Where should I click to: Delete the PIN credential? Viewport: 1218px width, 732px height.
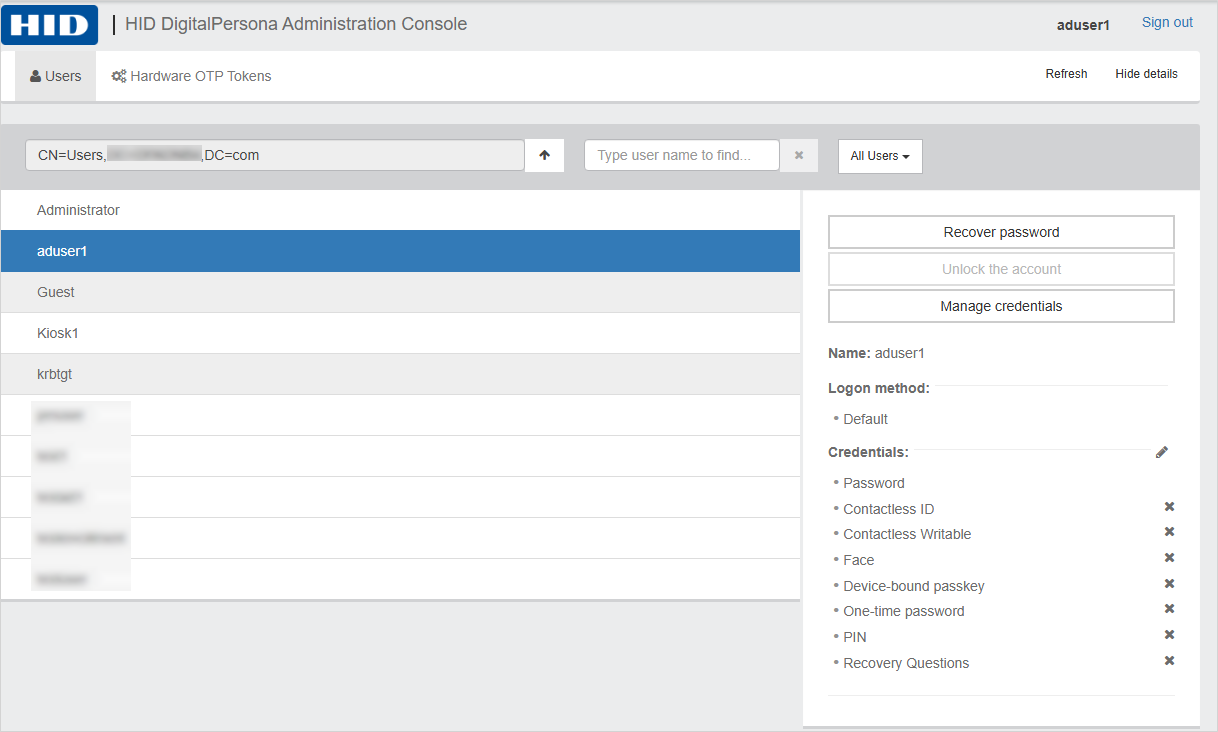click(1169, 635)
